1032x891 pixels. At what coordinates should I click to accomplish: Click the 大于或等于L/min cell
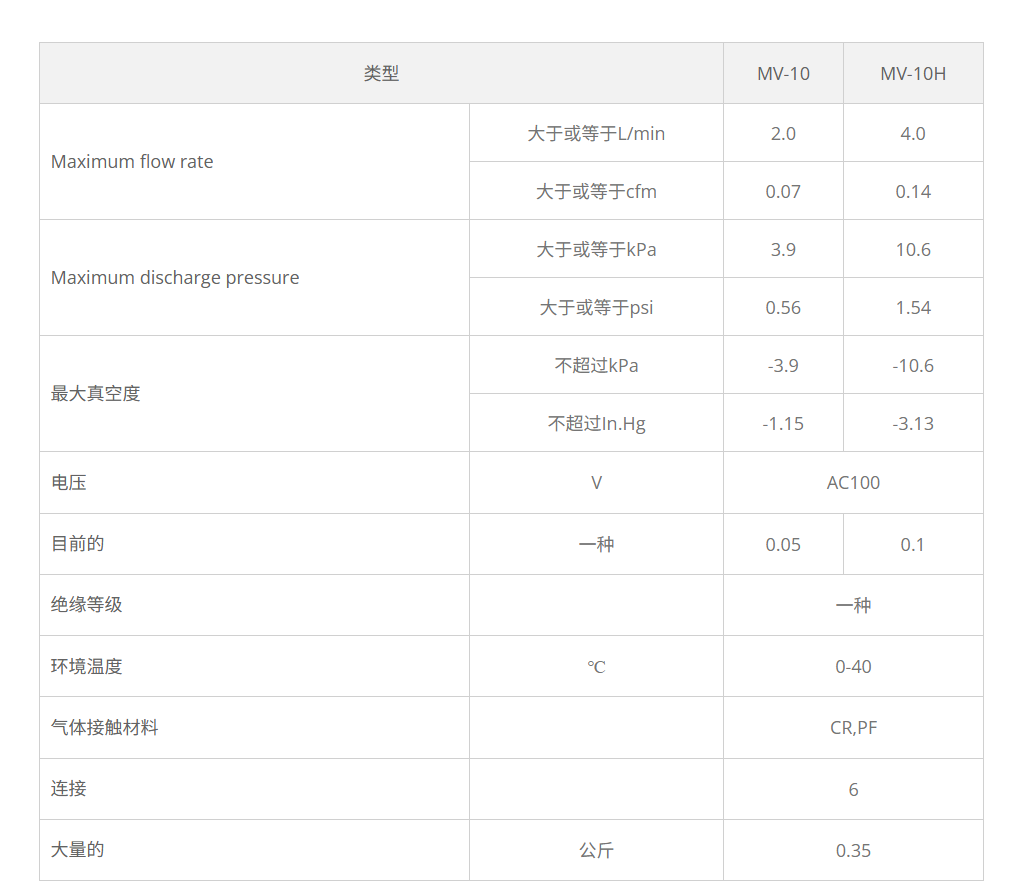click(596, 132)
